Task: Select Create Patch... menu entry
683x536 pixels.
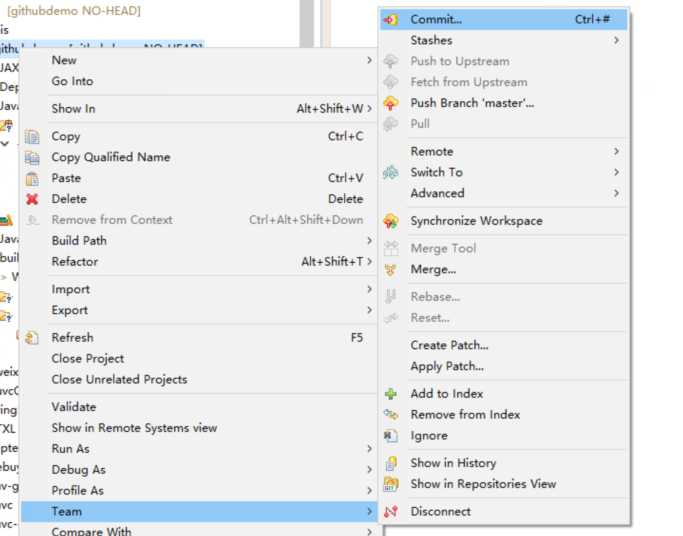Action: 449,345
